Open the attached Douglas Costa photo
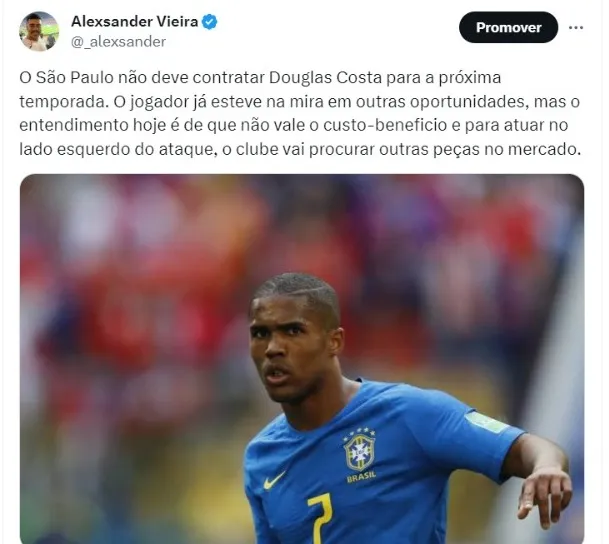Screen dimensions: 609x544 click(x=302, y=359)
